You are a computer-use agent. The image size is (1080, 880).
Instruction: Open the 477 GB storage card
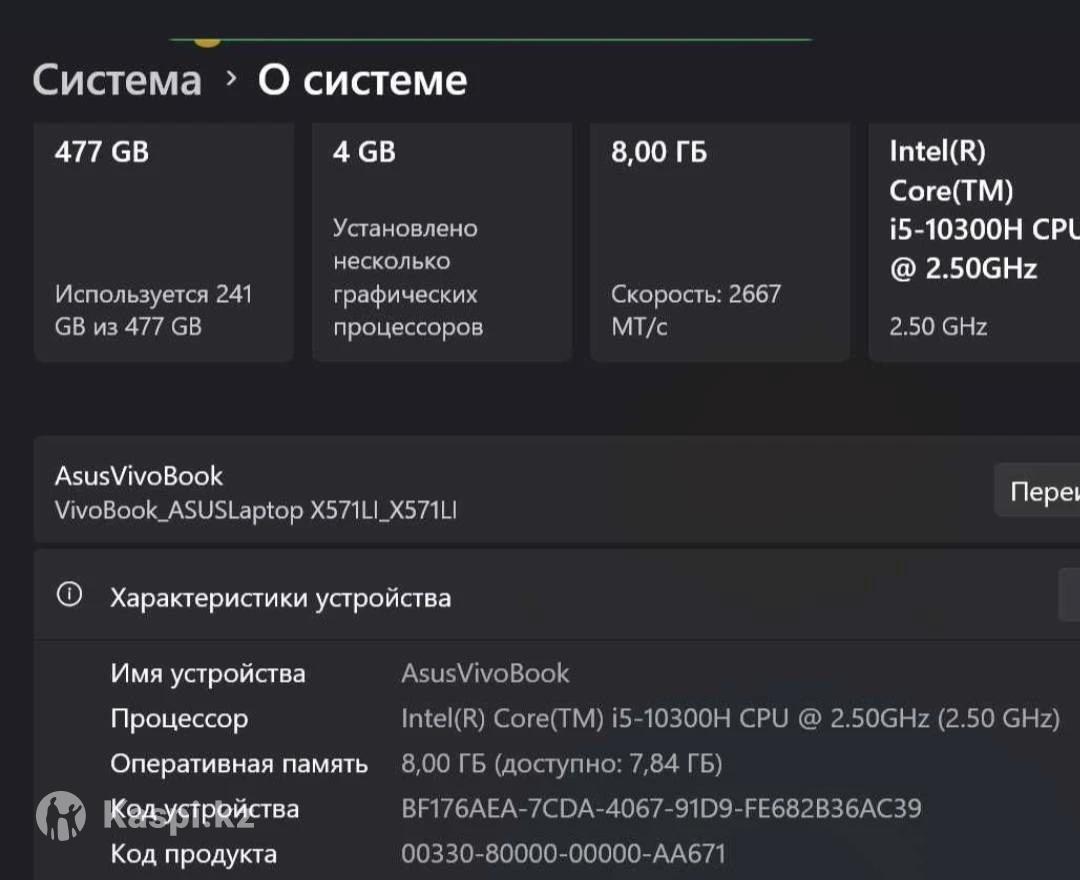point(163,240)
